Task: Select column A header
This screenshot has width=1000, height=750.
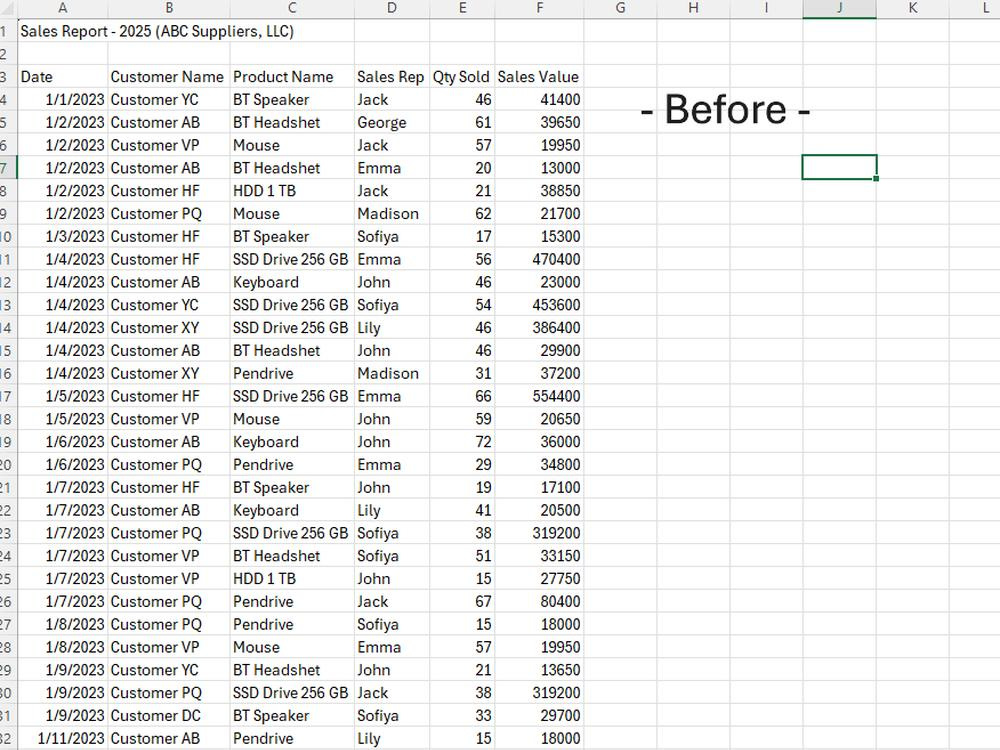Action: point(62,8)
